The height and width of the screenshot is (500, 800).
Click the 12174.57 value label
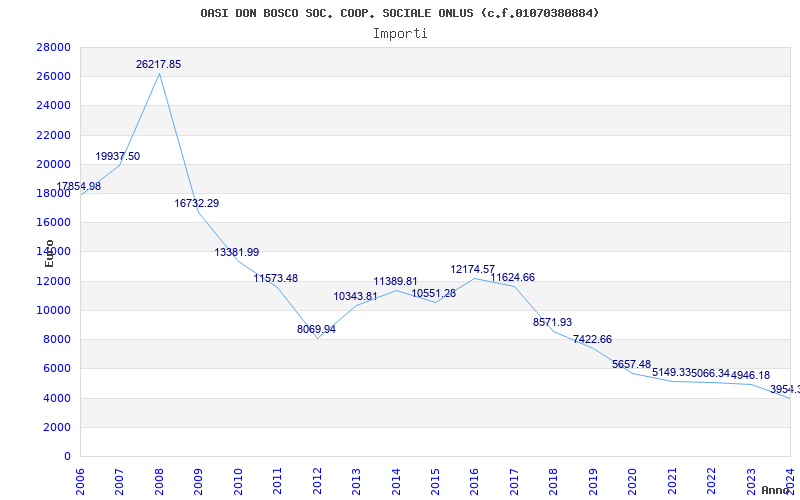point(472,269)
